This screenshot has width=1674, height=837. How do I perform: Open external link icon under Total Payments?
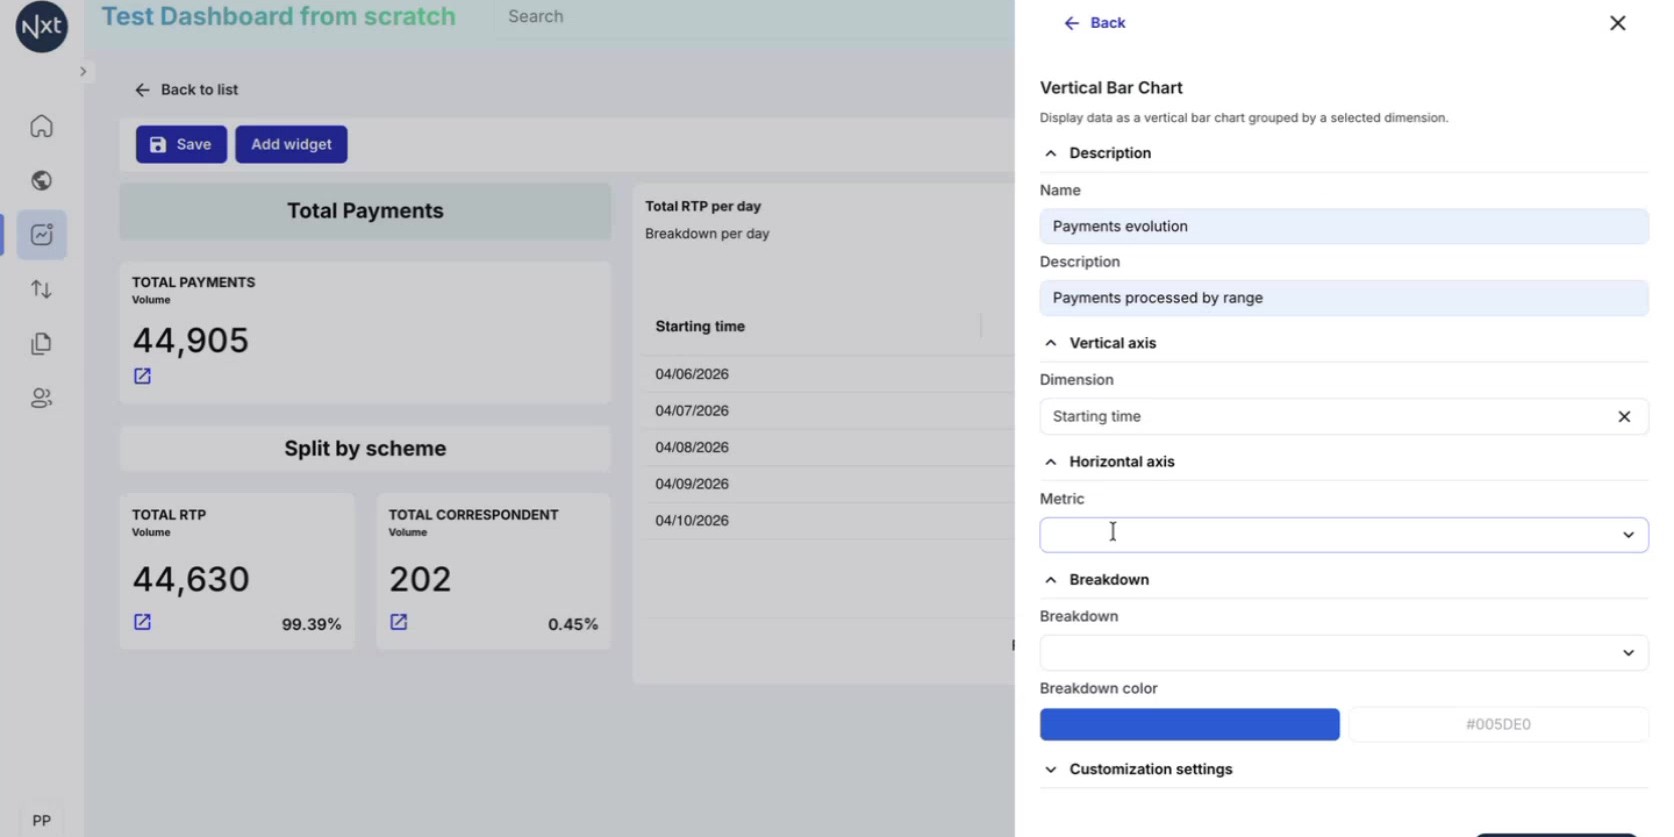click(142, 376)
